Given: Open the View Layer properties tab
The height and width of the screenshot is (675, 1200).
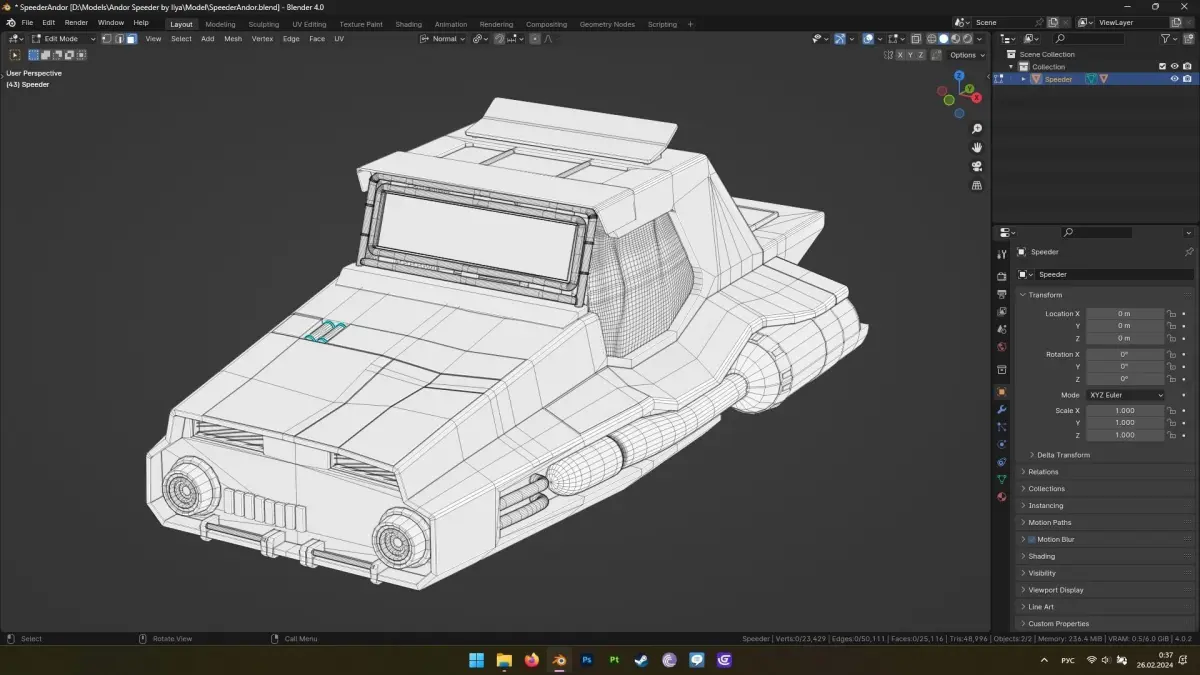Looking at the screenshot, I should [1001, 311].
